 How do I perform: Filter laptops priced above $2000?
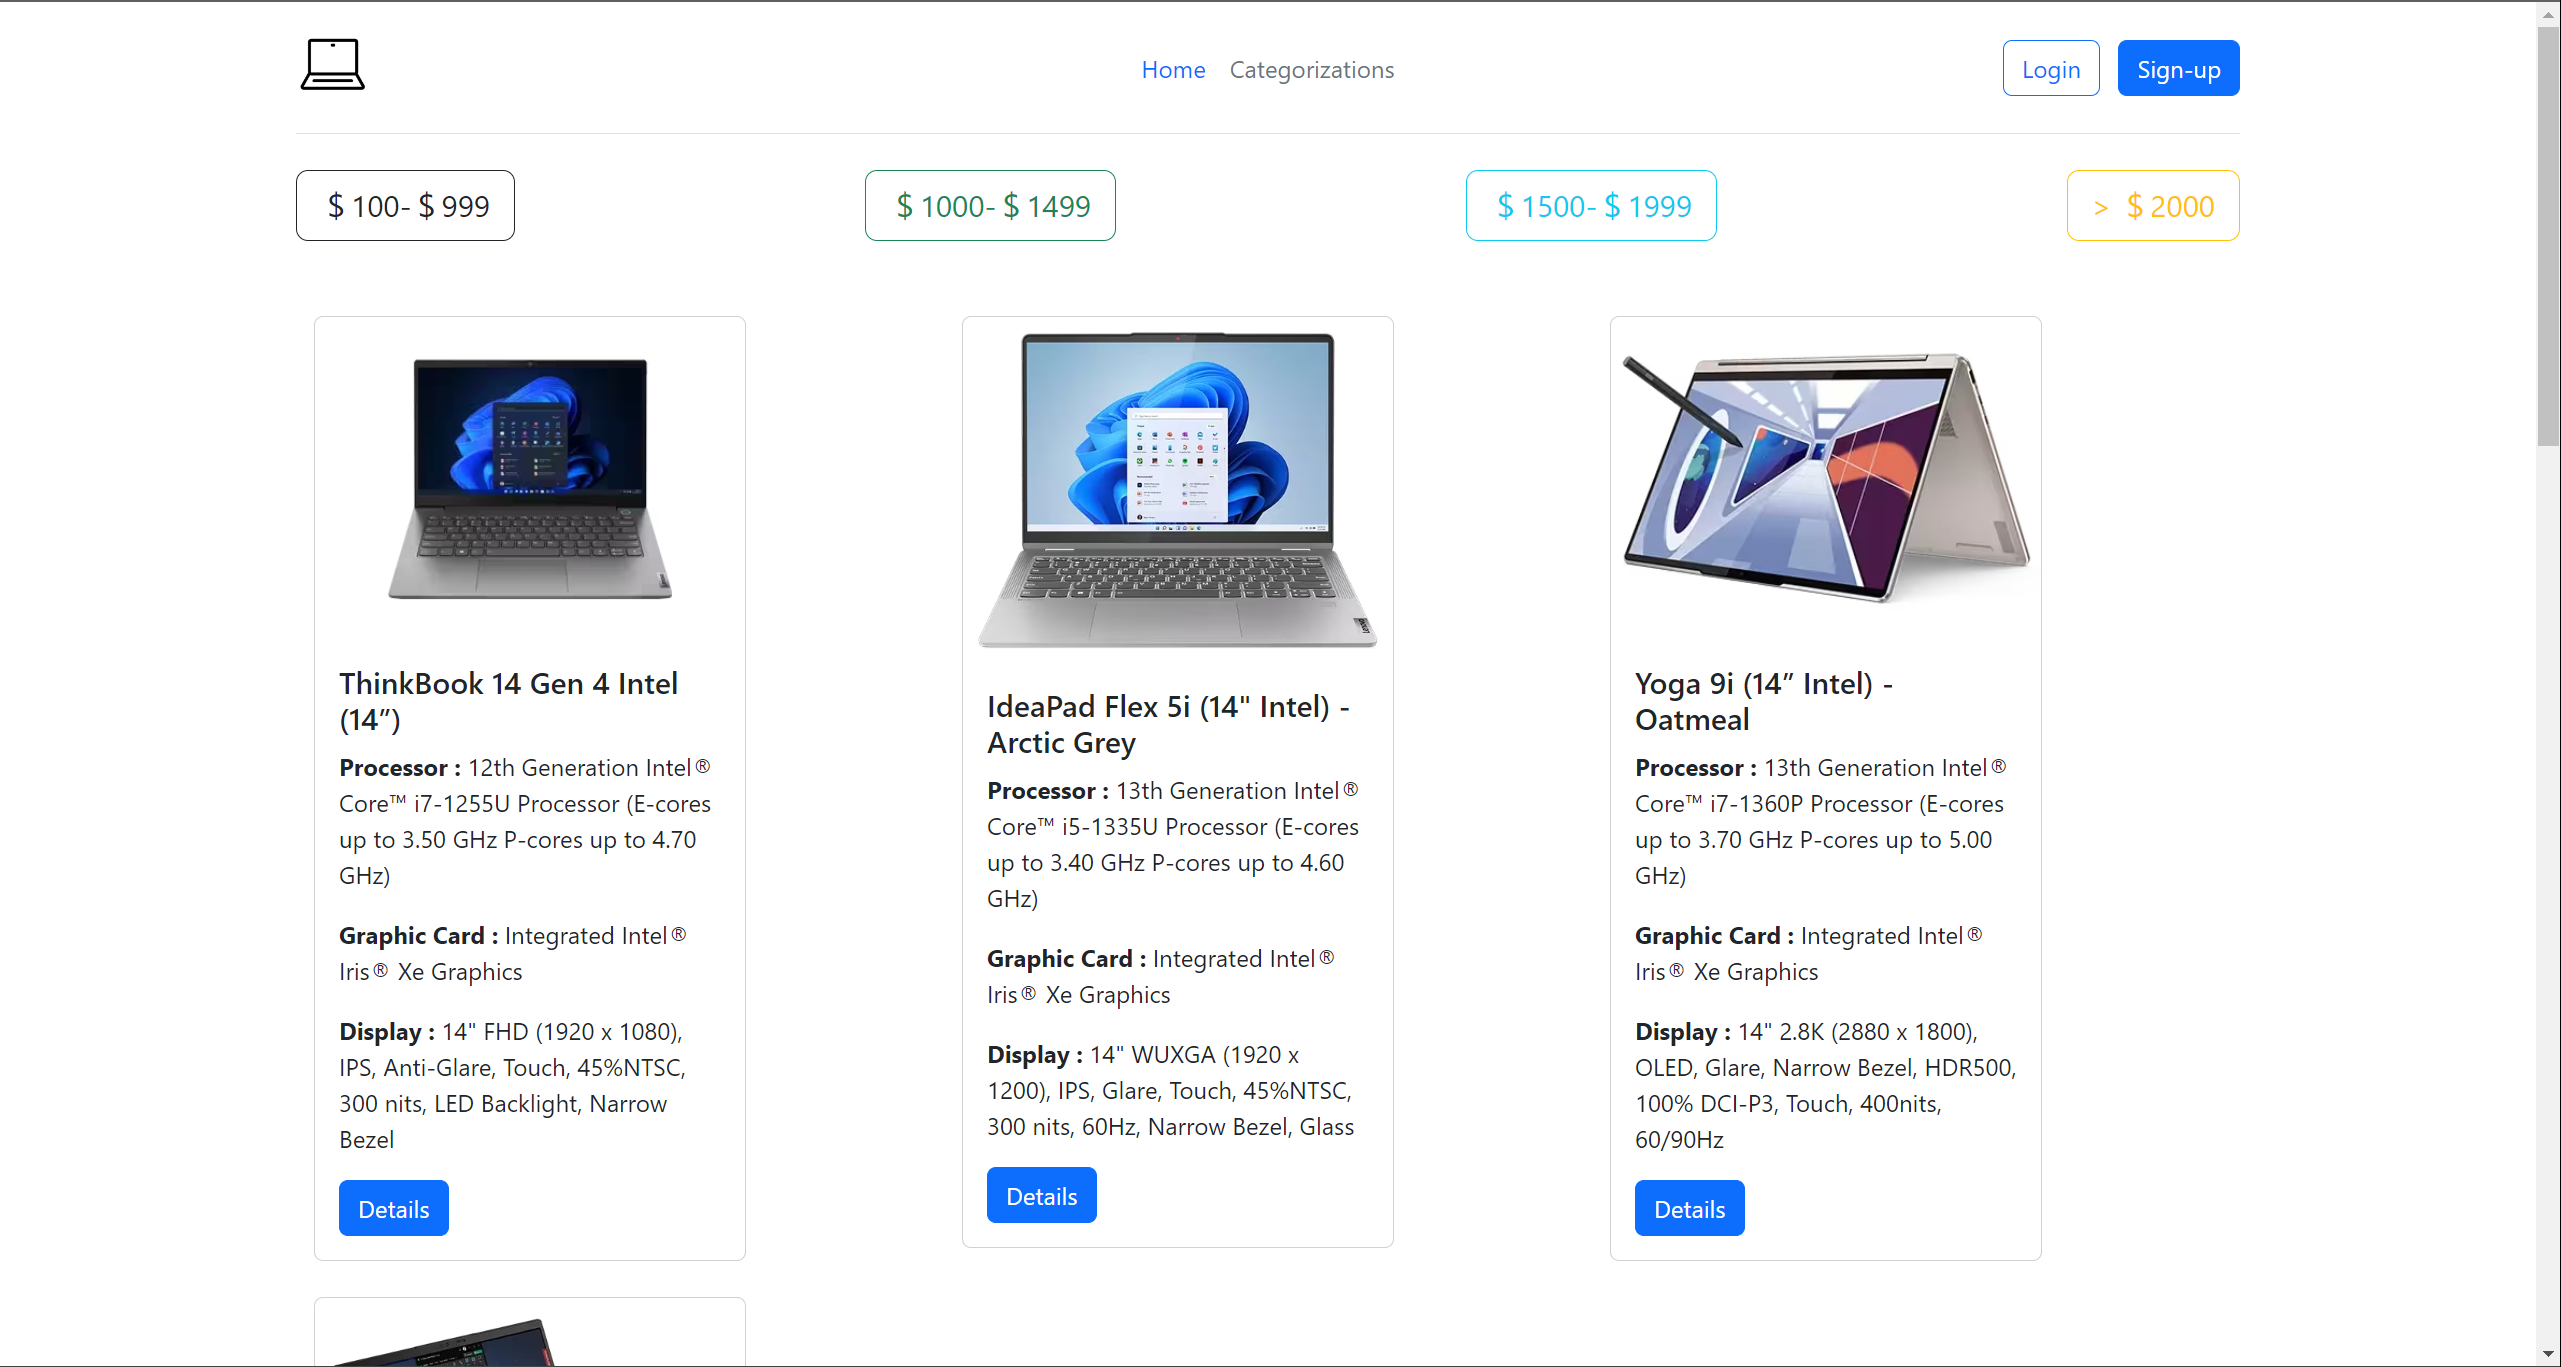(2152, 205)
